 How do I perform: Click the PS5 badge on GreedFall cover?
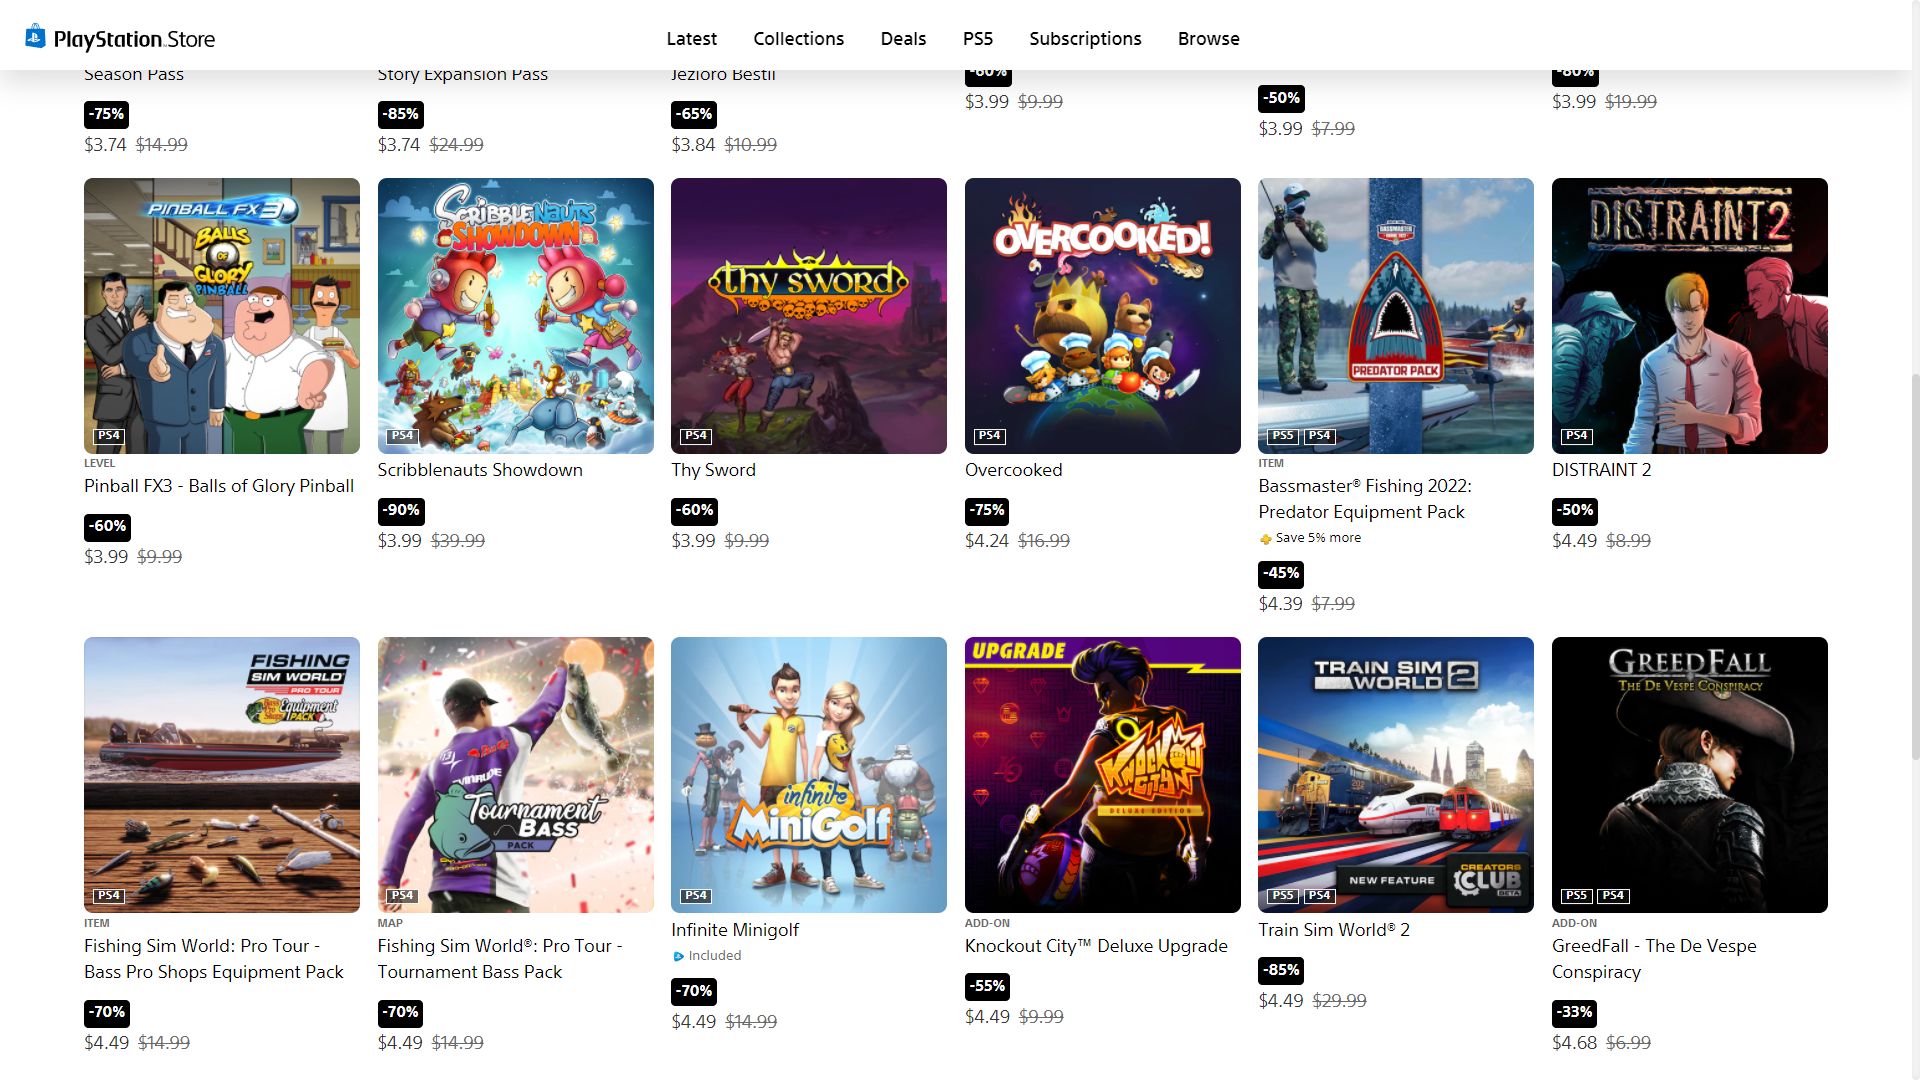(1577, 896)
